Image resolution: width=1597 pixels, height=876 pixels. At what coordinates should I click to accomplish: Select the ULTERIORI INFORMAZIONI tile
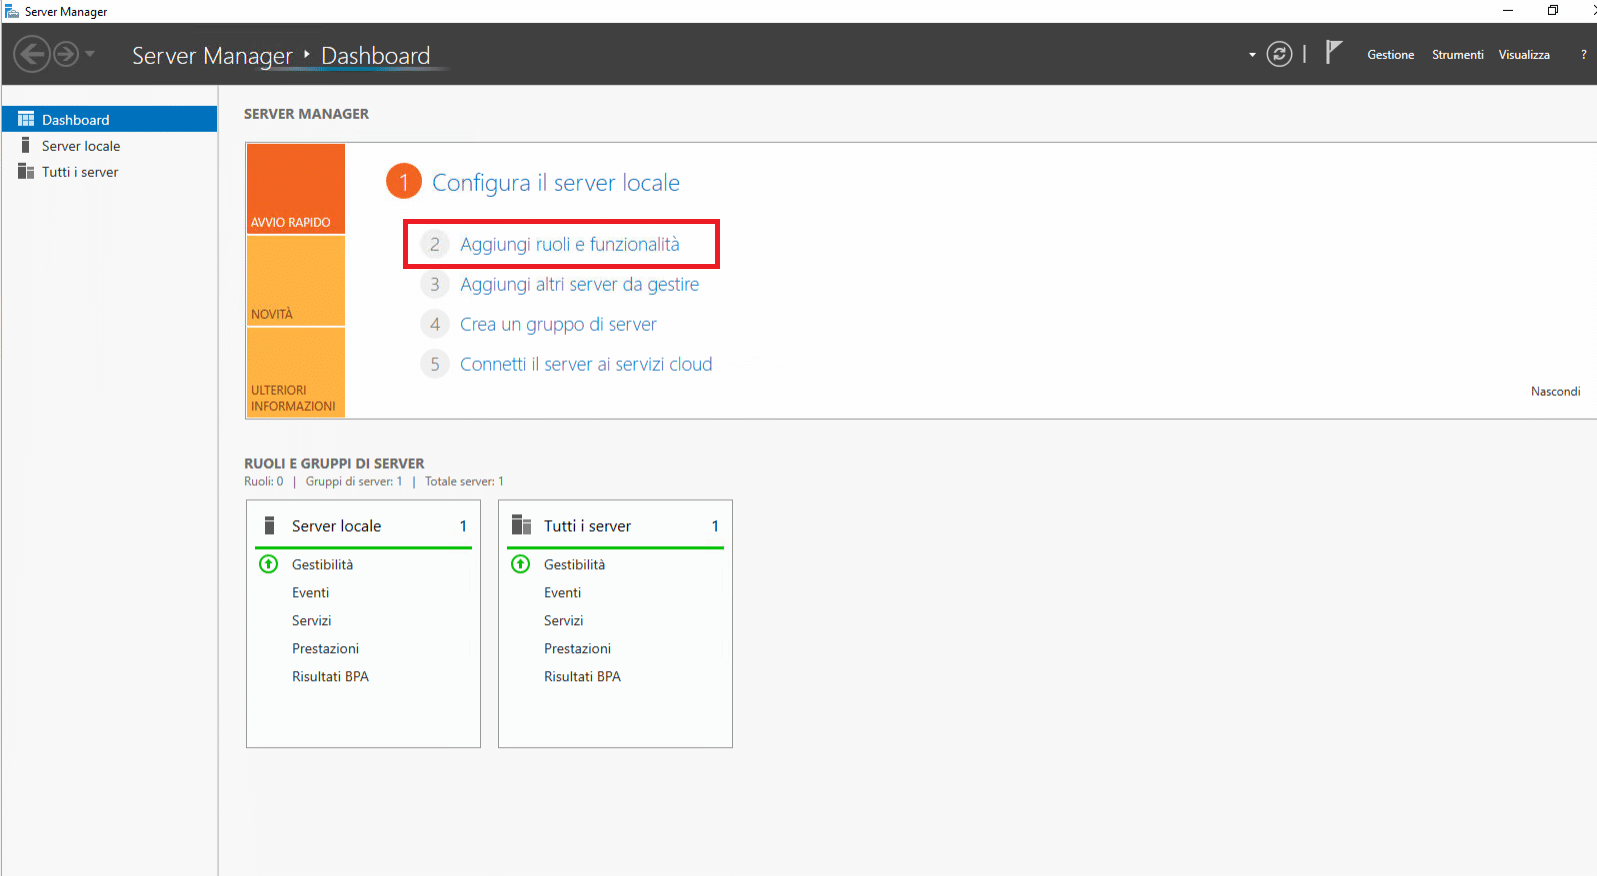[x=296, y=372]
